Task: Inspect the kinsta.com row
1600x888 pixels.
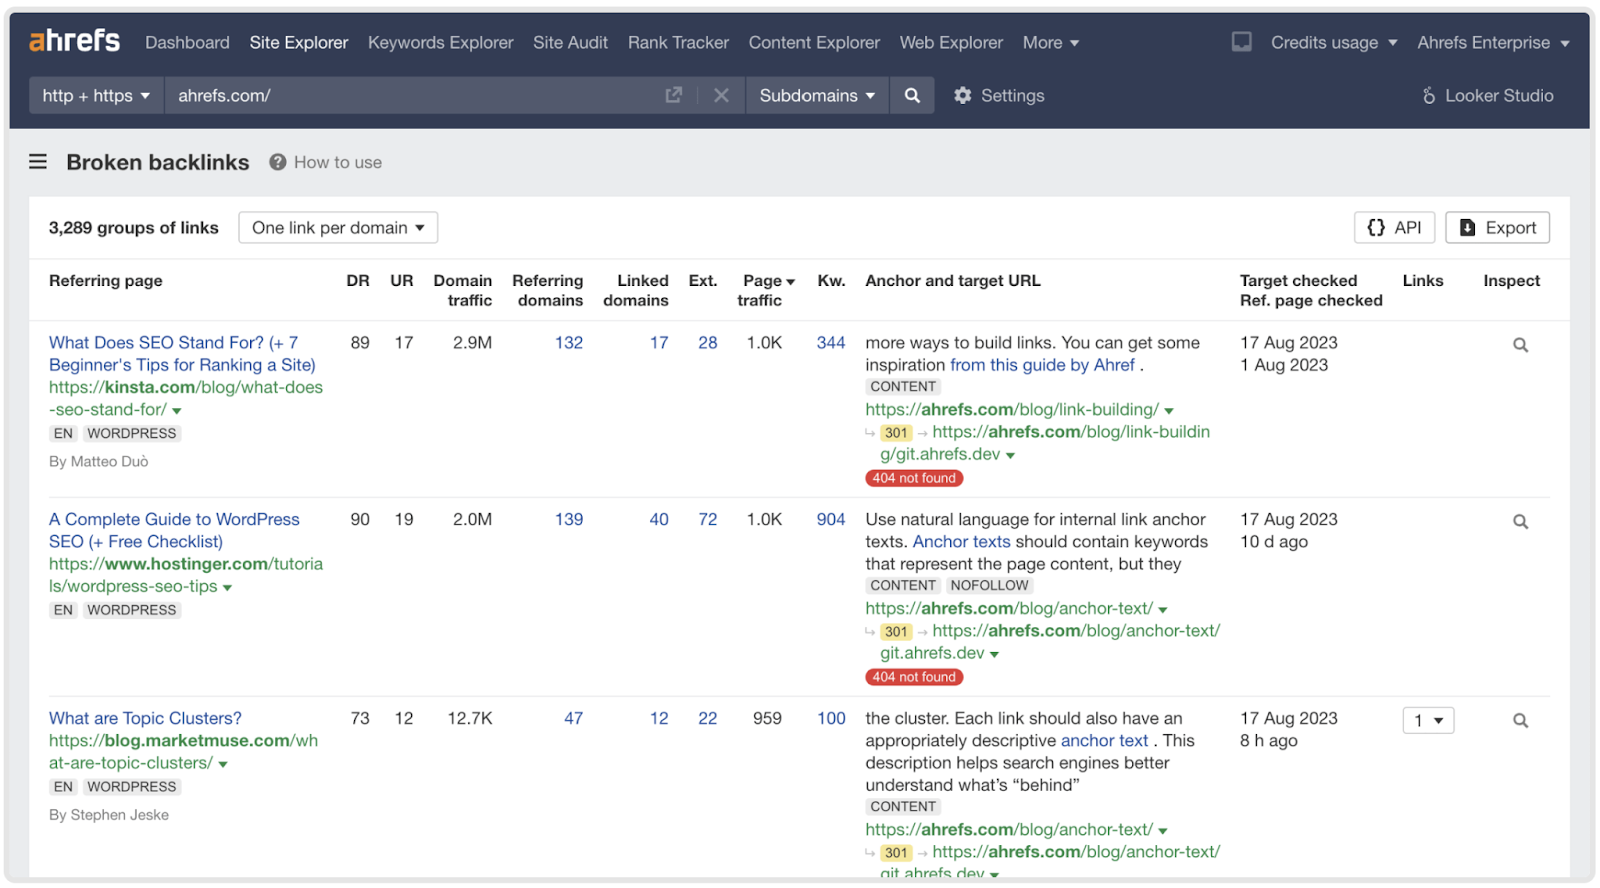Action: (1520, 345)
